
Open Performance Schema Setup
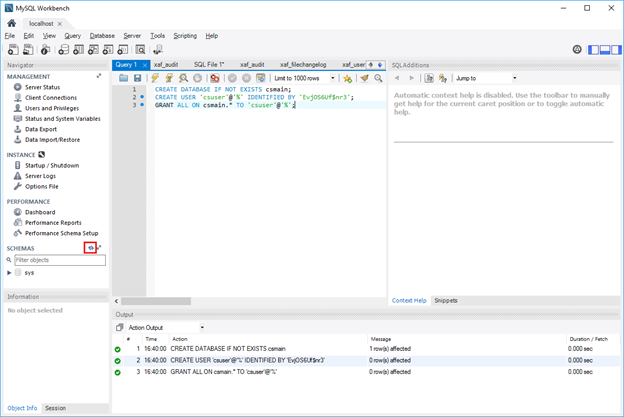coord(61,234)
